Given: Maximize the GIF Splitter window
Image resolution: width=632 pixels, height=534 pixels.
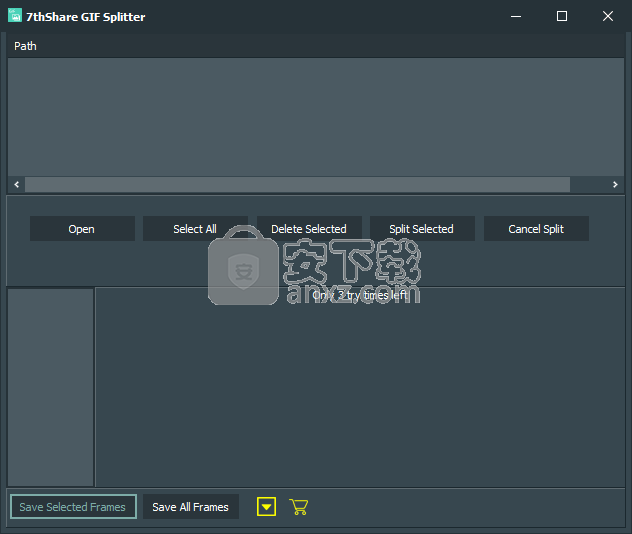Looking at the screenshot, I should [562, 16].
